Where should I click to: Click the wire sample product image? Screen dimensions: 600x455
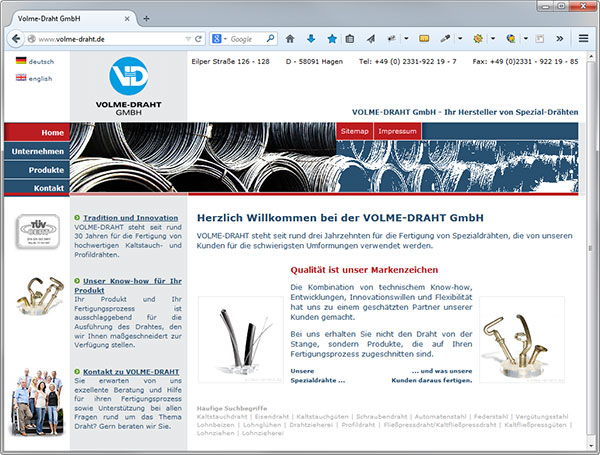241,339
